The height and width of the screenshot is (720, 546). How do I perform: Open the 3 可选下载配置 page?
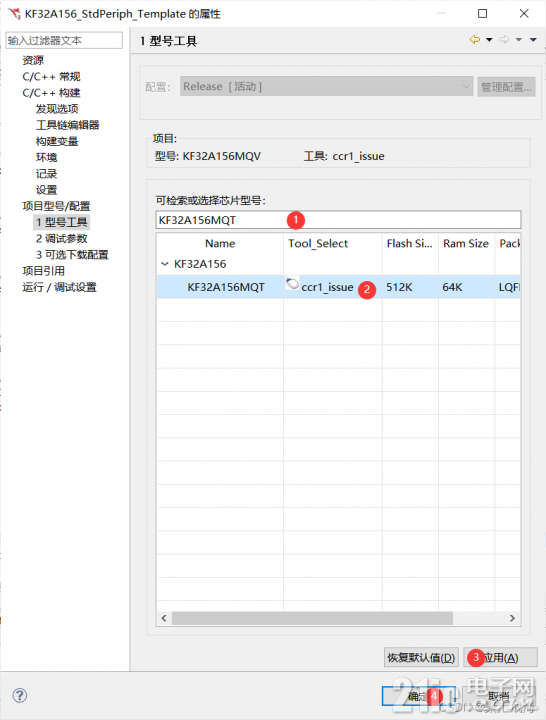tap(72, 254)
